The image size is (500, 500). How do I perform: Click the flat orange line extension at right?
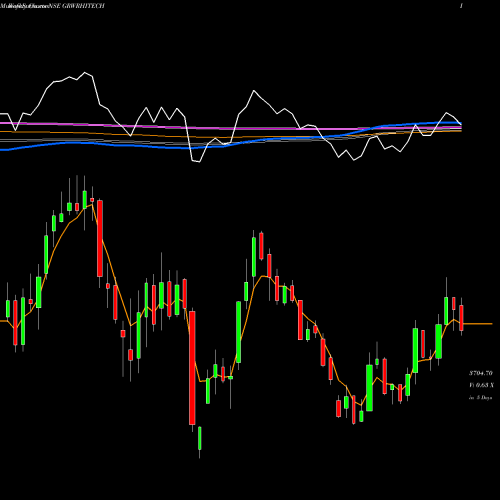[478, 324]
